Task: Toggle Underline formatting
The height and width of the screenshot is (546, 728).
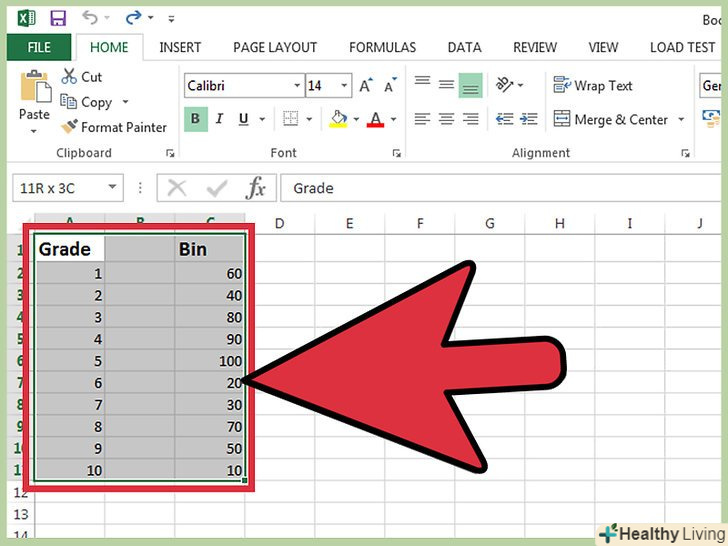Action: [x=243, y=119]
